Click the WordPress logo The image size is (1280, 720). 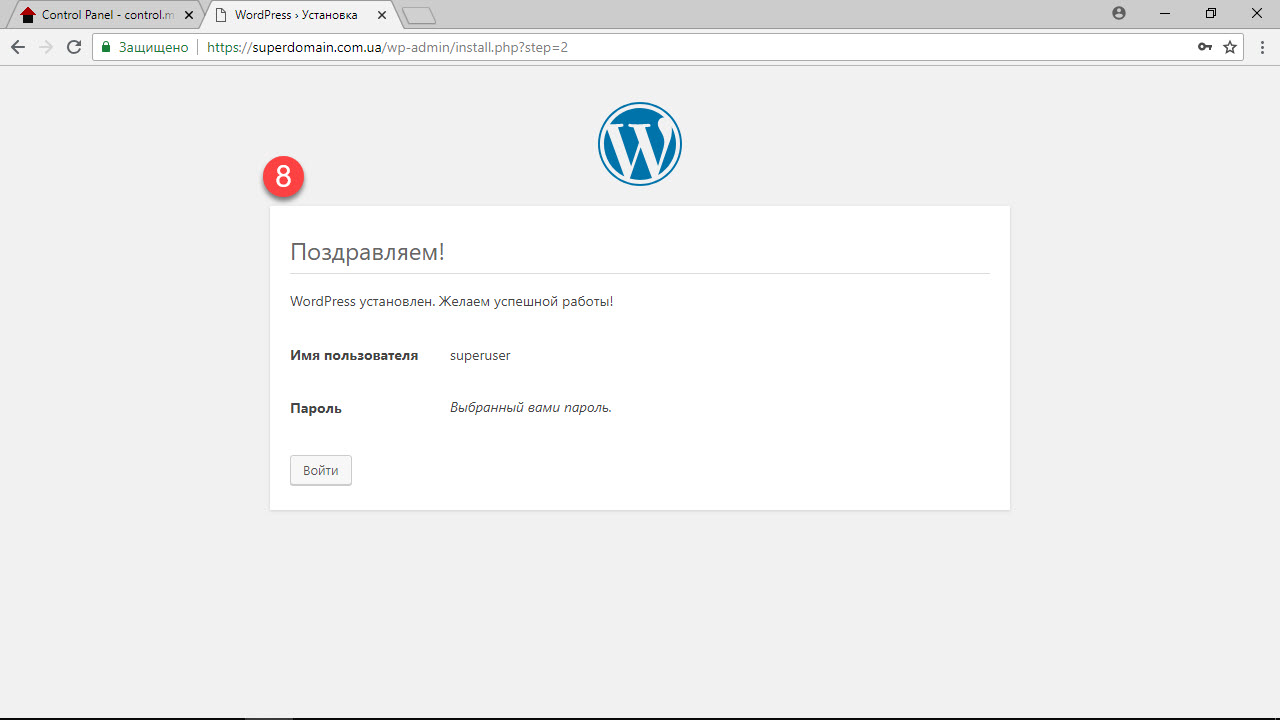640,144
